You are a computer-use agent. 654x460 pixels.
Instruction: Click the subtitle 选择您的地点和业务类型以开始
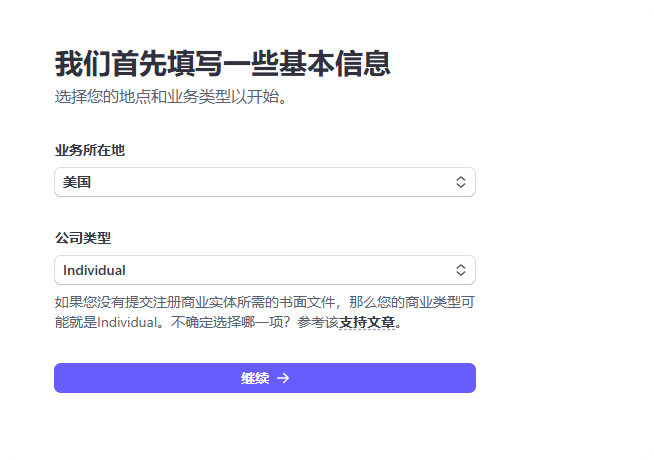tap(170, 98)
